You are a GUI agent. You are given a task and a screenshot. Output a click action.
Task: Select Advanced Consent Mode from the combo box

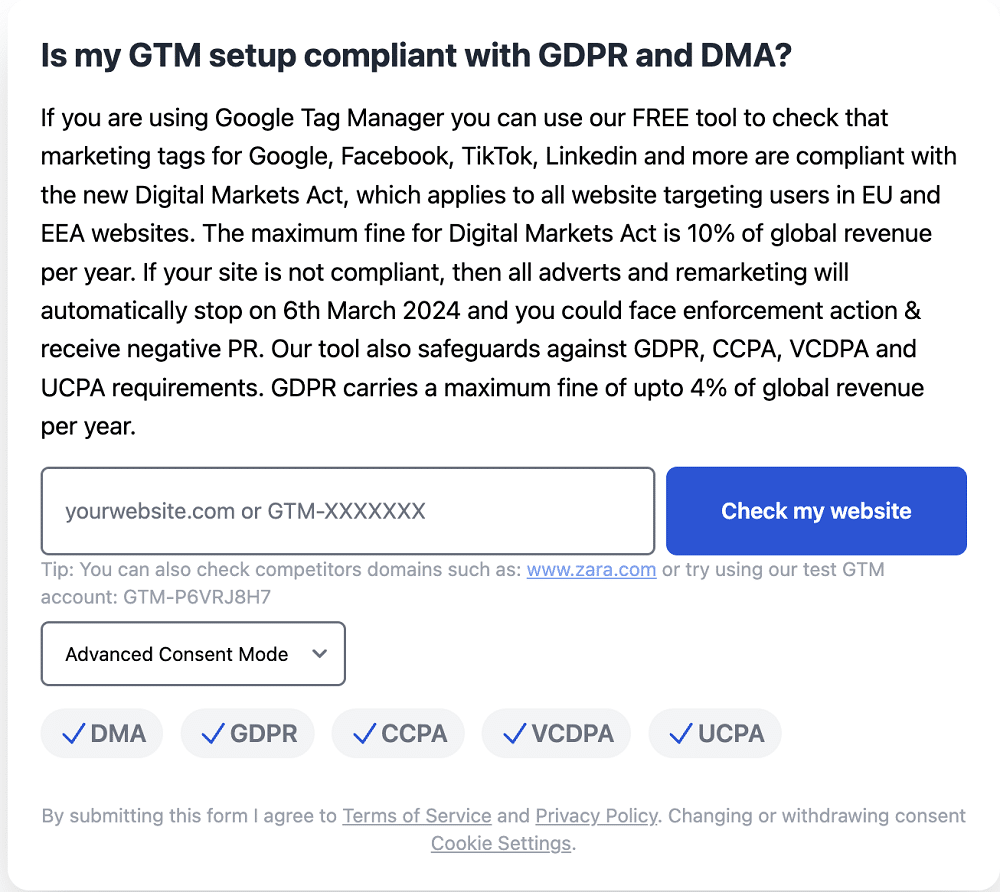[193, 654]
